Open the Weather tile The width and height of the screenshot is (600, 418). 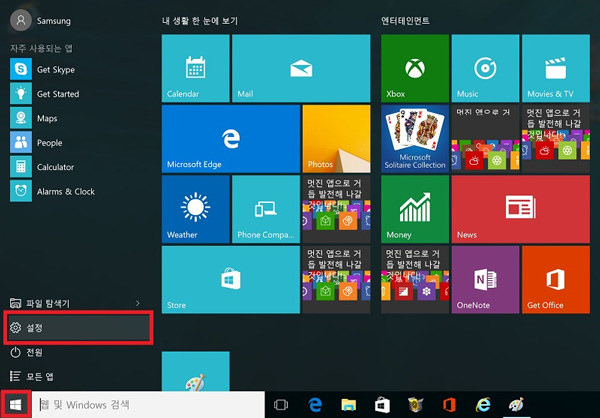tap(196, 209)
